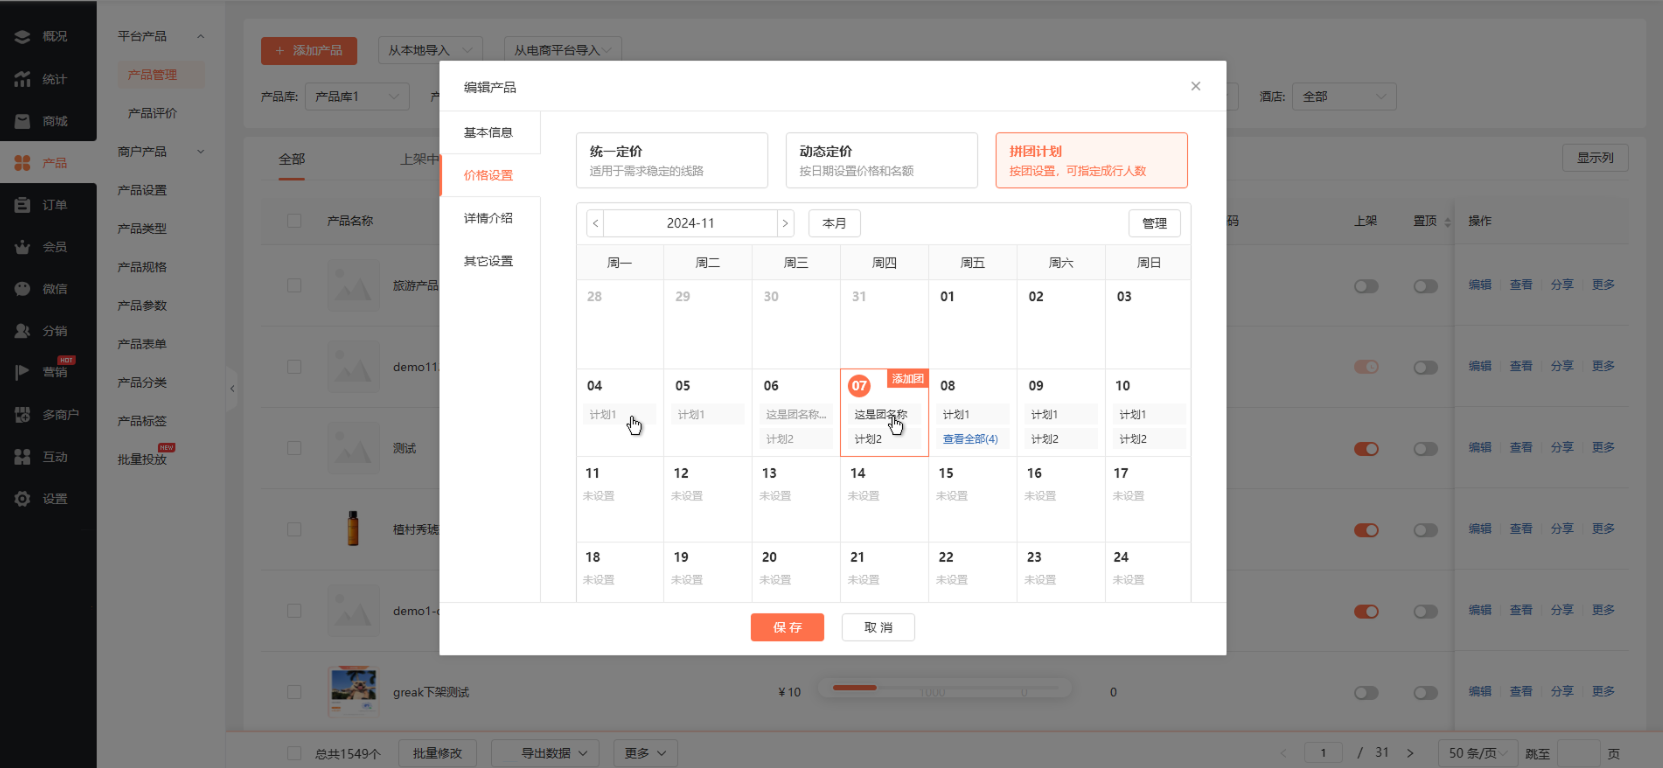
Task: Switch to the 详情介绍 tab
Action: [x=489, y=218]
